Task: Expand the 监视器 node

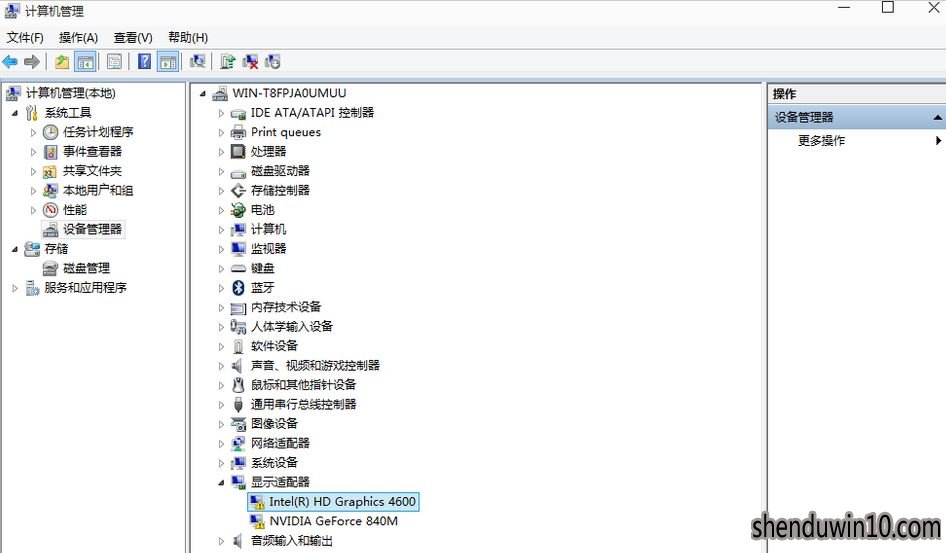Action: tap(221, 249)
